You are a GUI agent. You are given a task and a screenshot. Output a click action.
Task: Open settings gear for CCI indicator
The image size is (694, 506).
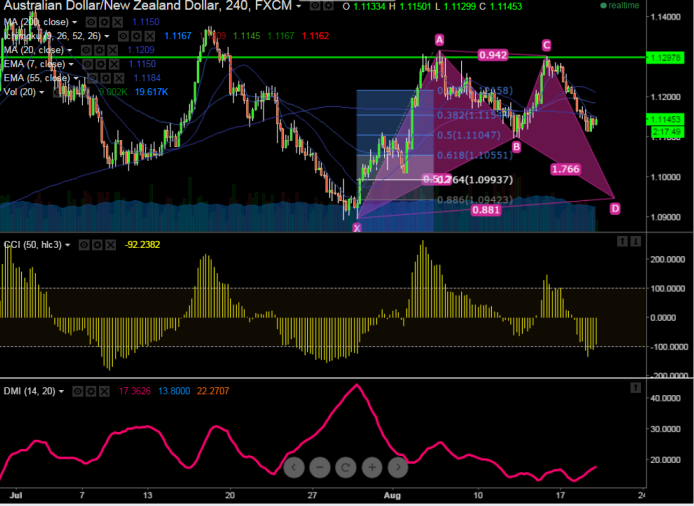pyautogui.click(x=97, y=245)
